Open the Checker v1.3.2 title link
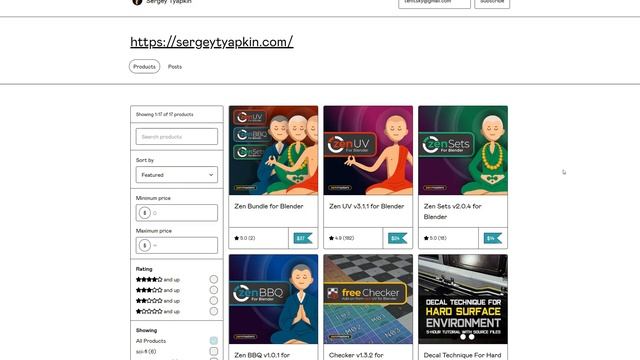The height and width of the screenshot is (360, 640). 356,355
